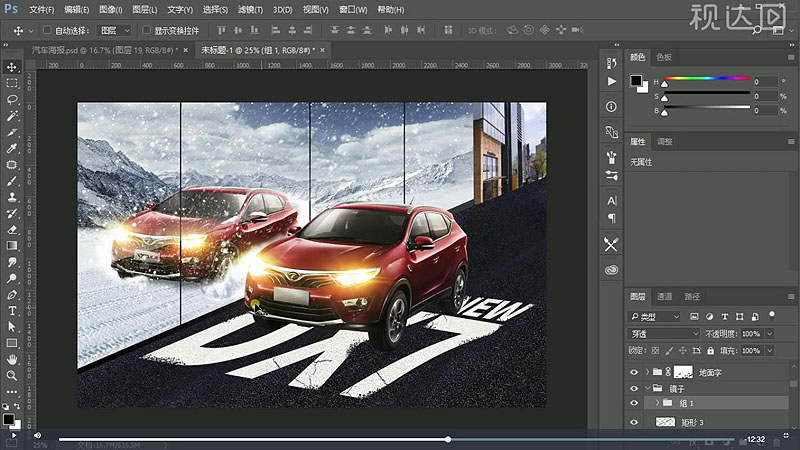Filter layers by adjustment layer icon
Image resolution: width=800 pixels, height=450 pixels.
pos(709,317)
